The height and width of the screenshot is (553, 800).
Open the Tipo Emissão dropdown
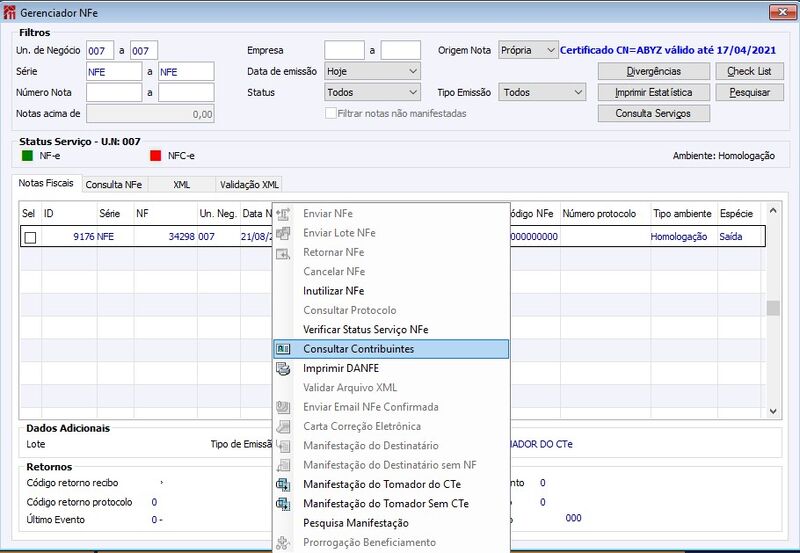pos(542,92)
